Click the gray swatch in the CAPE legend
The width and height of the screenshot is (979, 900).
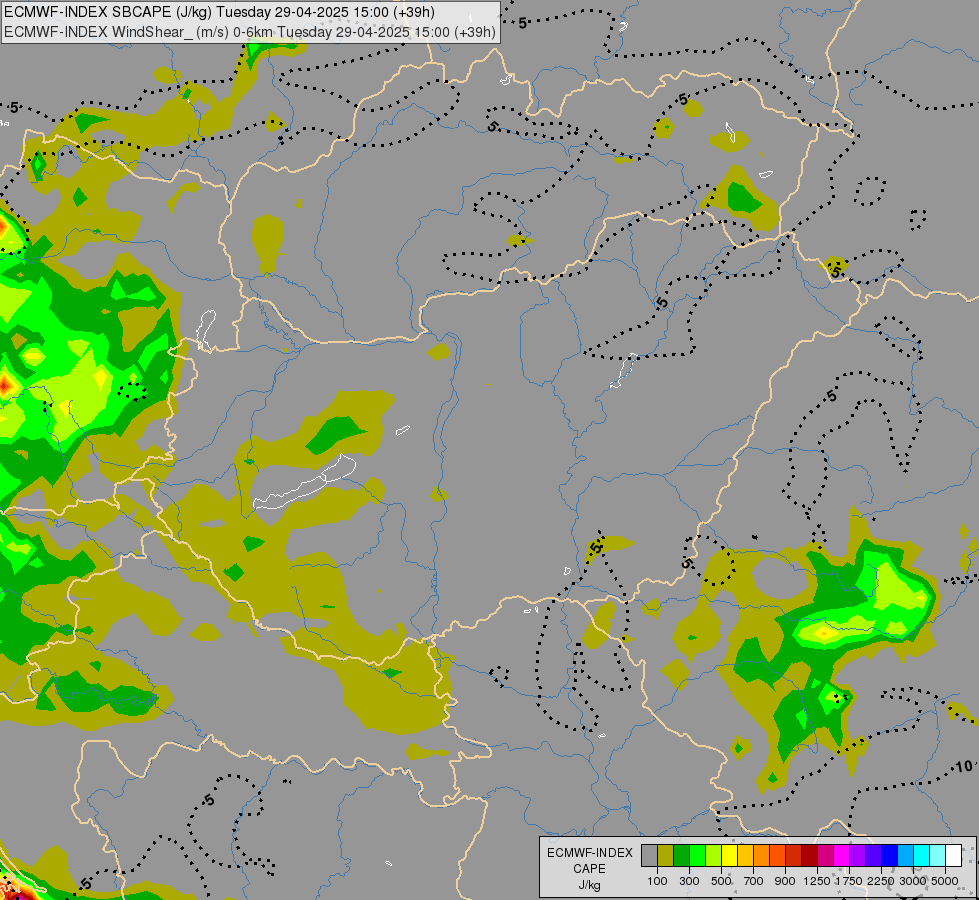649,856
